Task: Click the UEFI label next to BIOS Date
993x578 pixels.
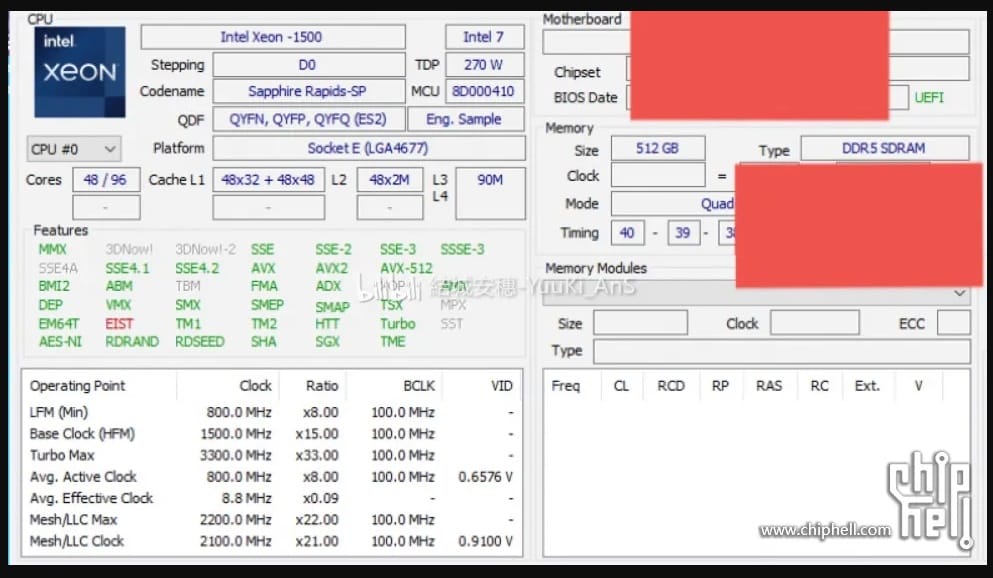Action: pos(927,97)
